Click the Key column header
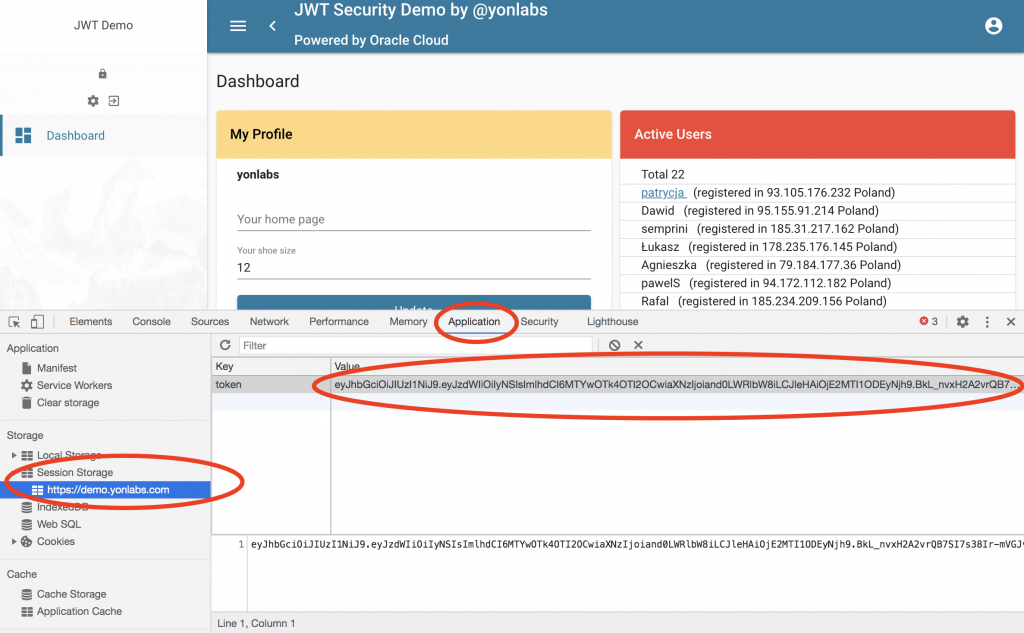 coord(271,366)
